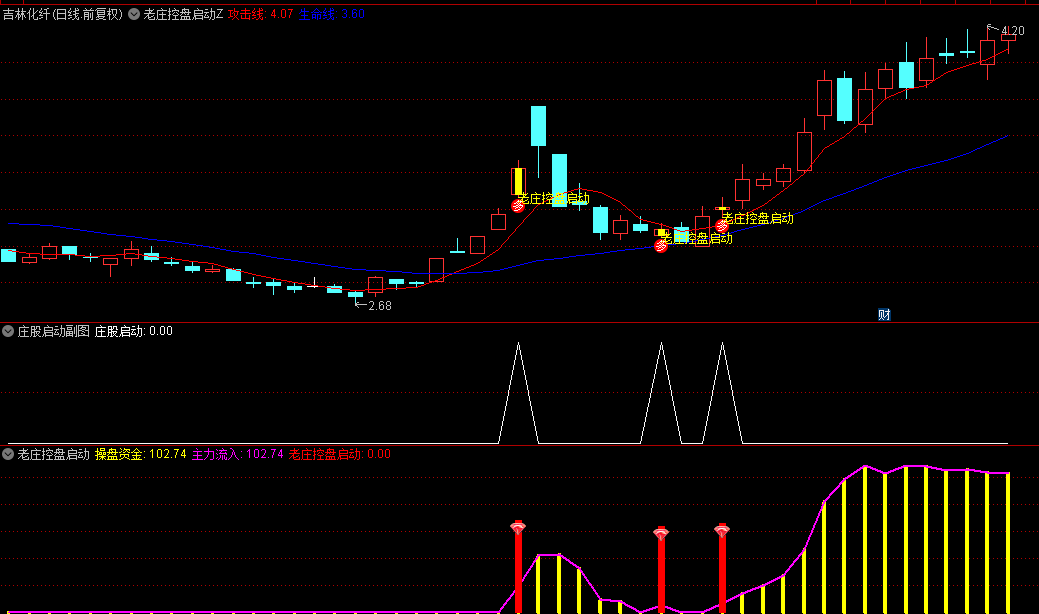Expand the bottom 老庄控盘启动 panel arrow icon
This screenshot has width=1039, height=614.
(x=8, y=454)
